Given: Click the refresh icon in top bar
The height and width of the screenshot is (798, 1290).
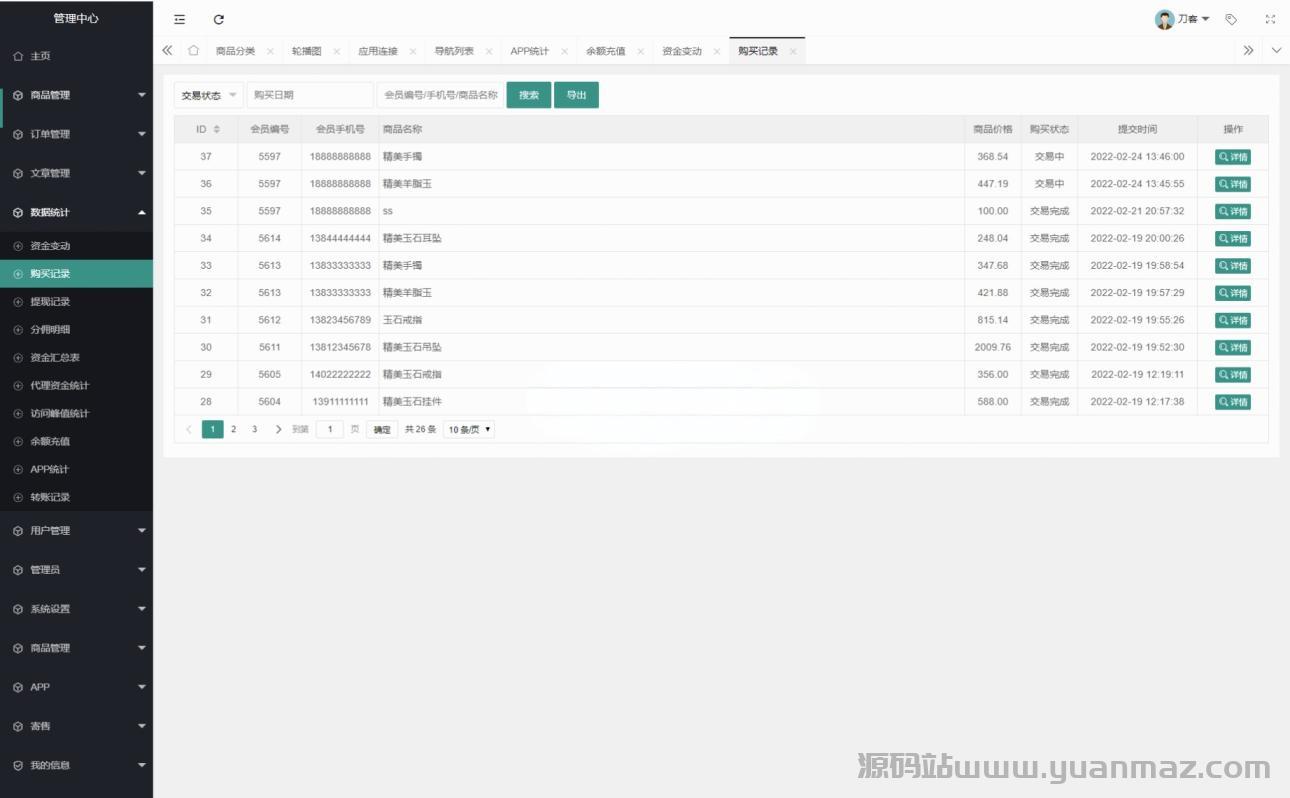Looking at the screenshot, I should pyautogui.click(x=219, y=19).
